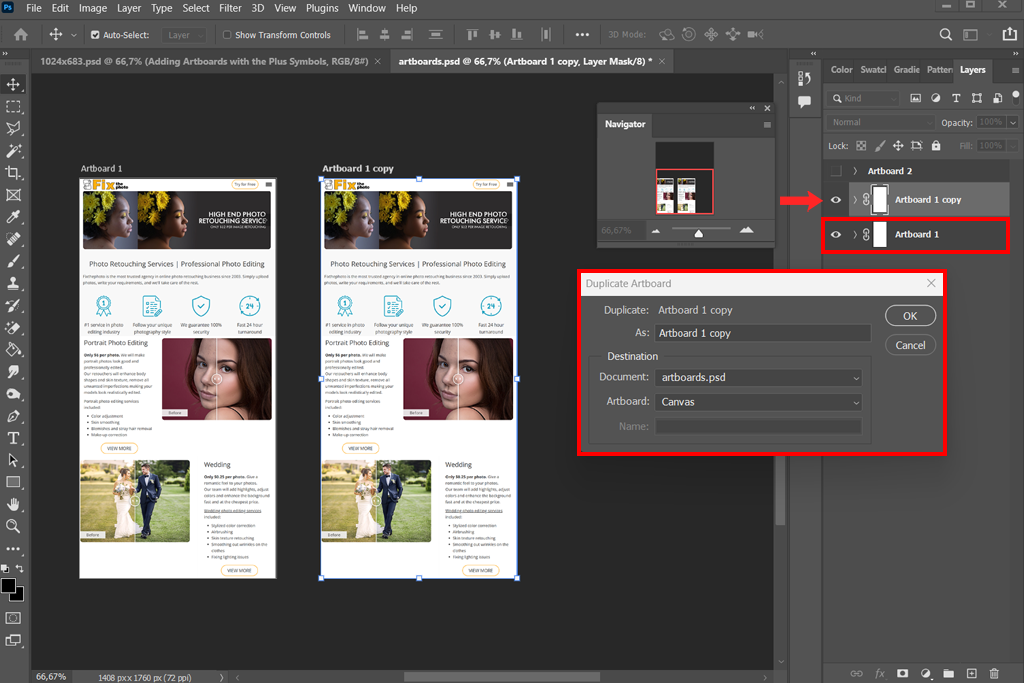Switch to the Gradients panel tab
This screenshot has height=683, width=1024.
coord(906,69)
